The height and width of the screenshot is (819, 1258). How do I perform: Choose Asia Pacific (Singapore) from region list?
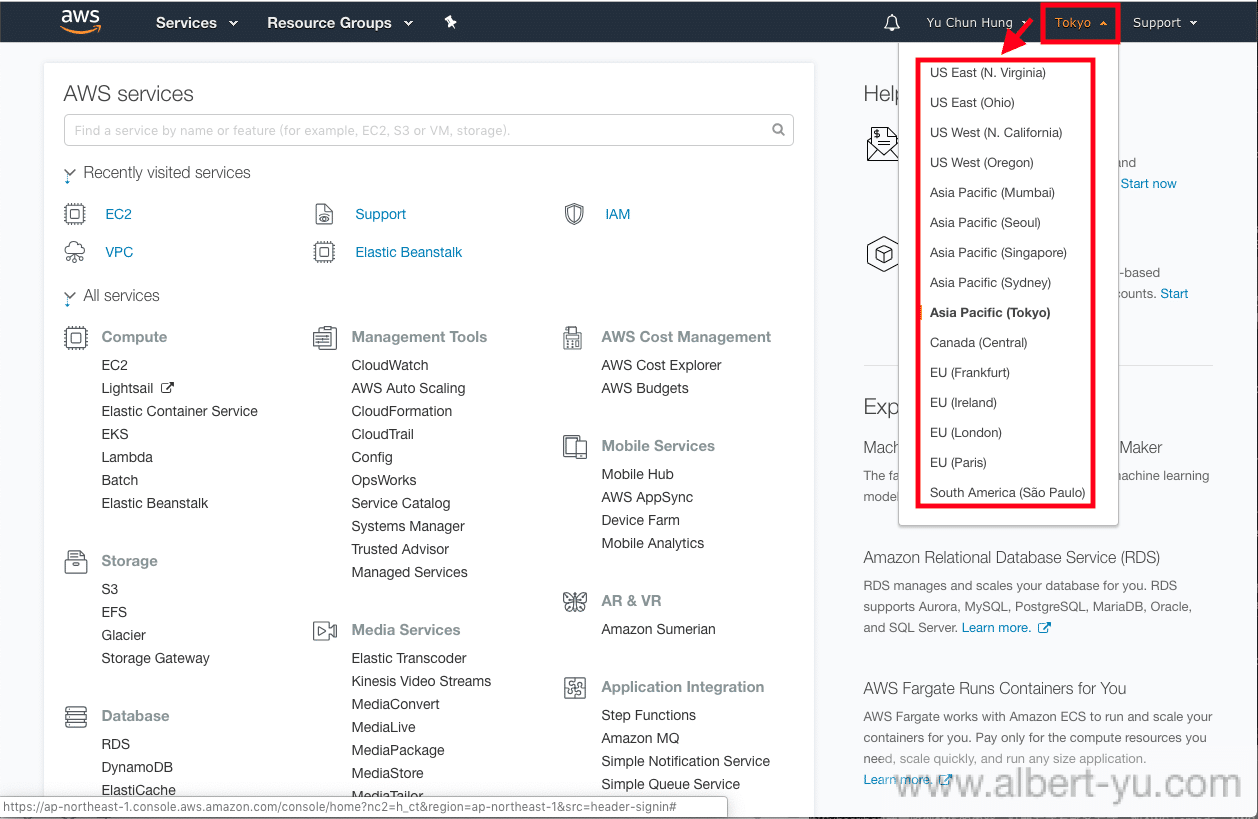click(x=997, y=252)
